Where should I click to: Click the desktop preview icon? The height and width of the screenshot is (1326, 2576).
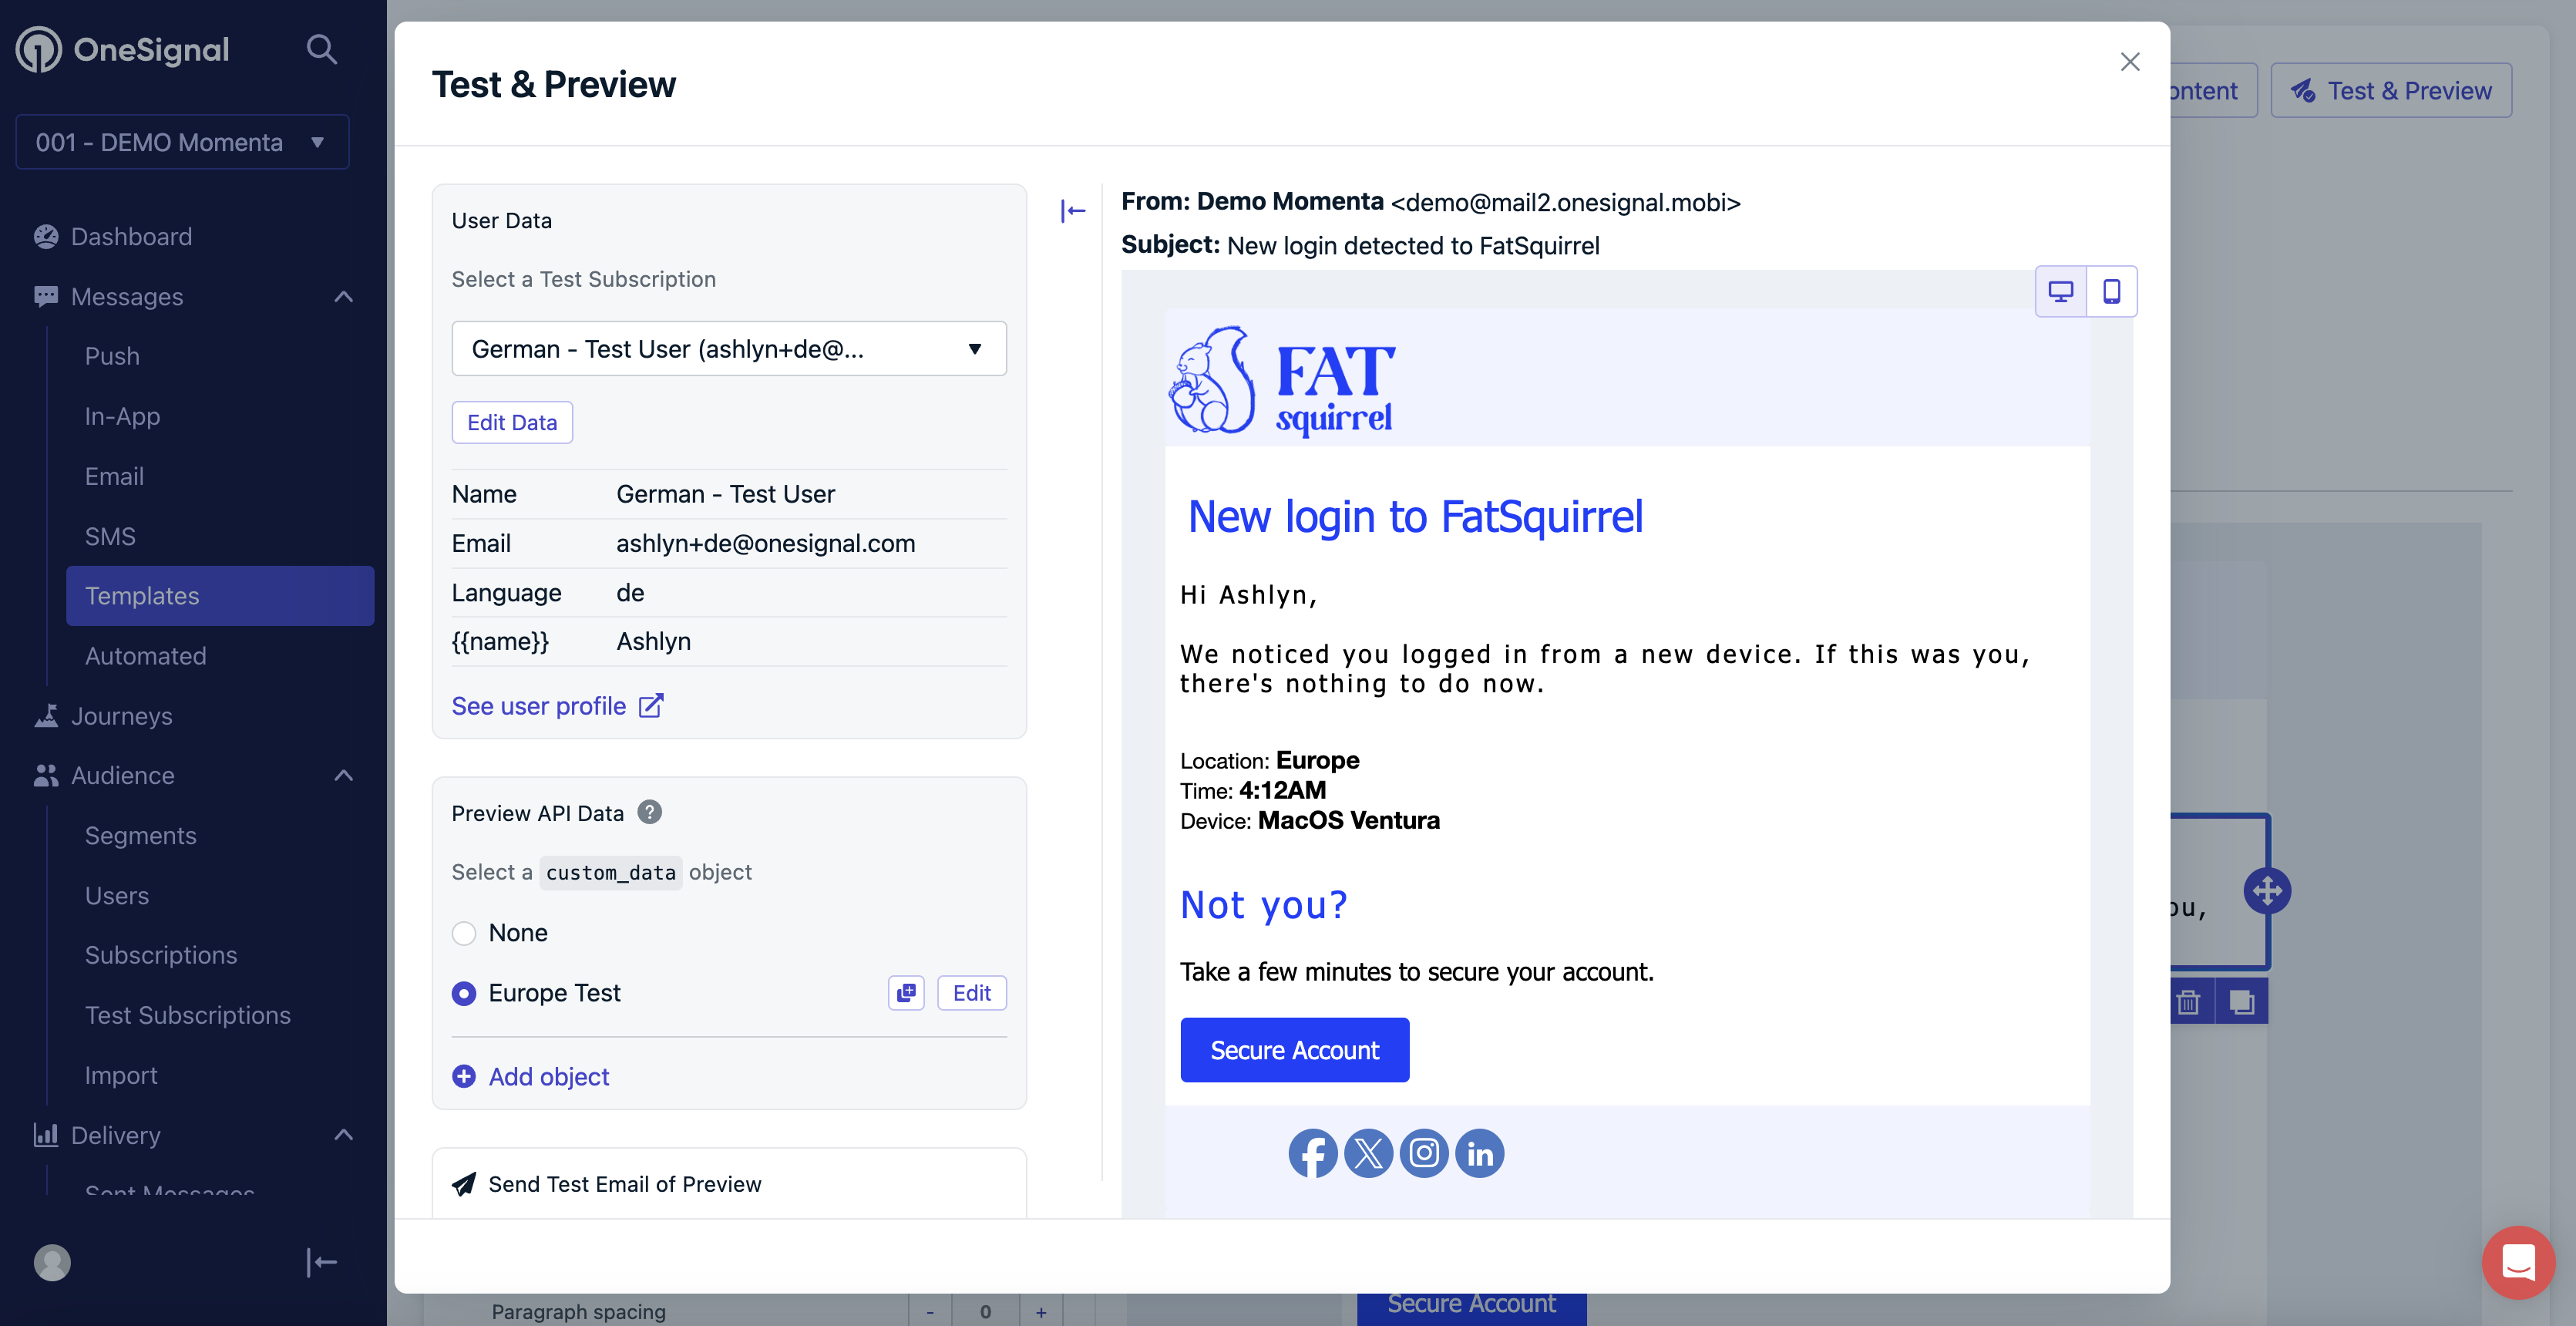click(2060, 291)
